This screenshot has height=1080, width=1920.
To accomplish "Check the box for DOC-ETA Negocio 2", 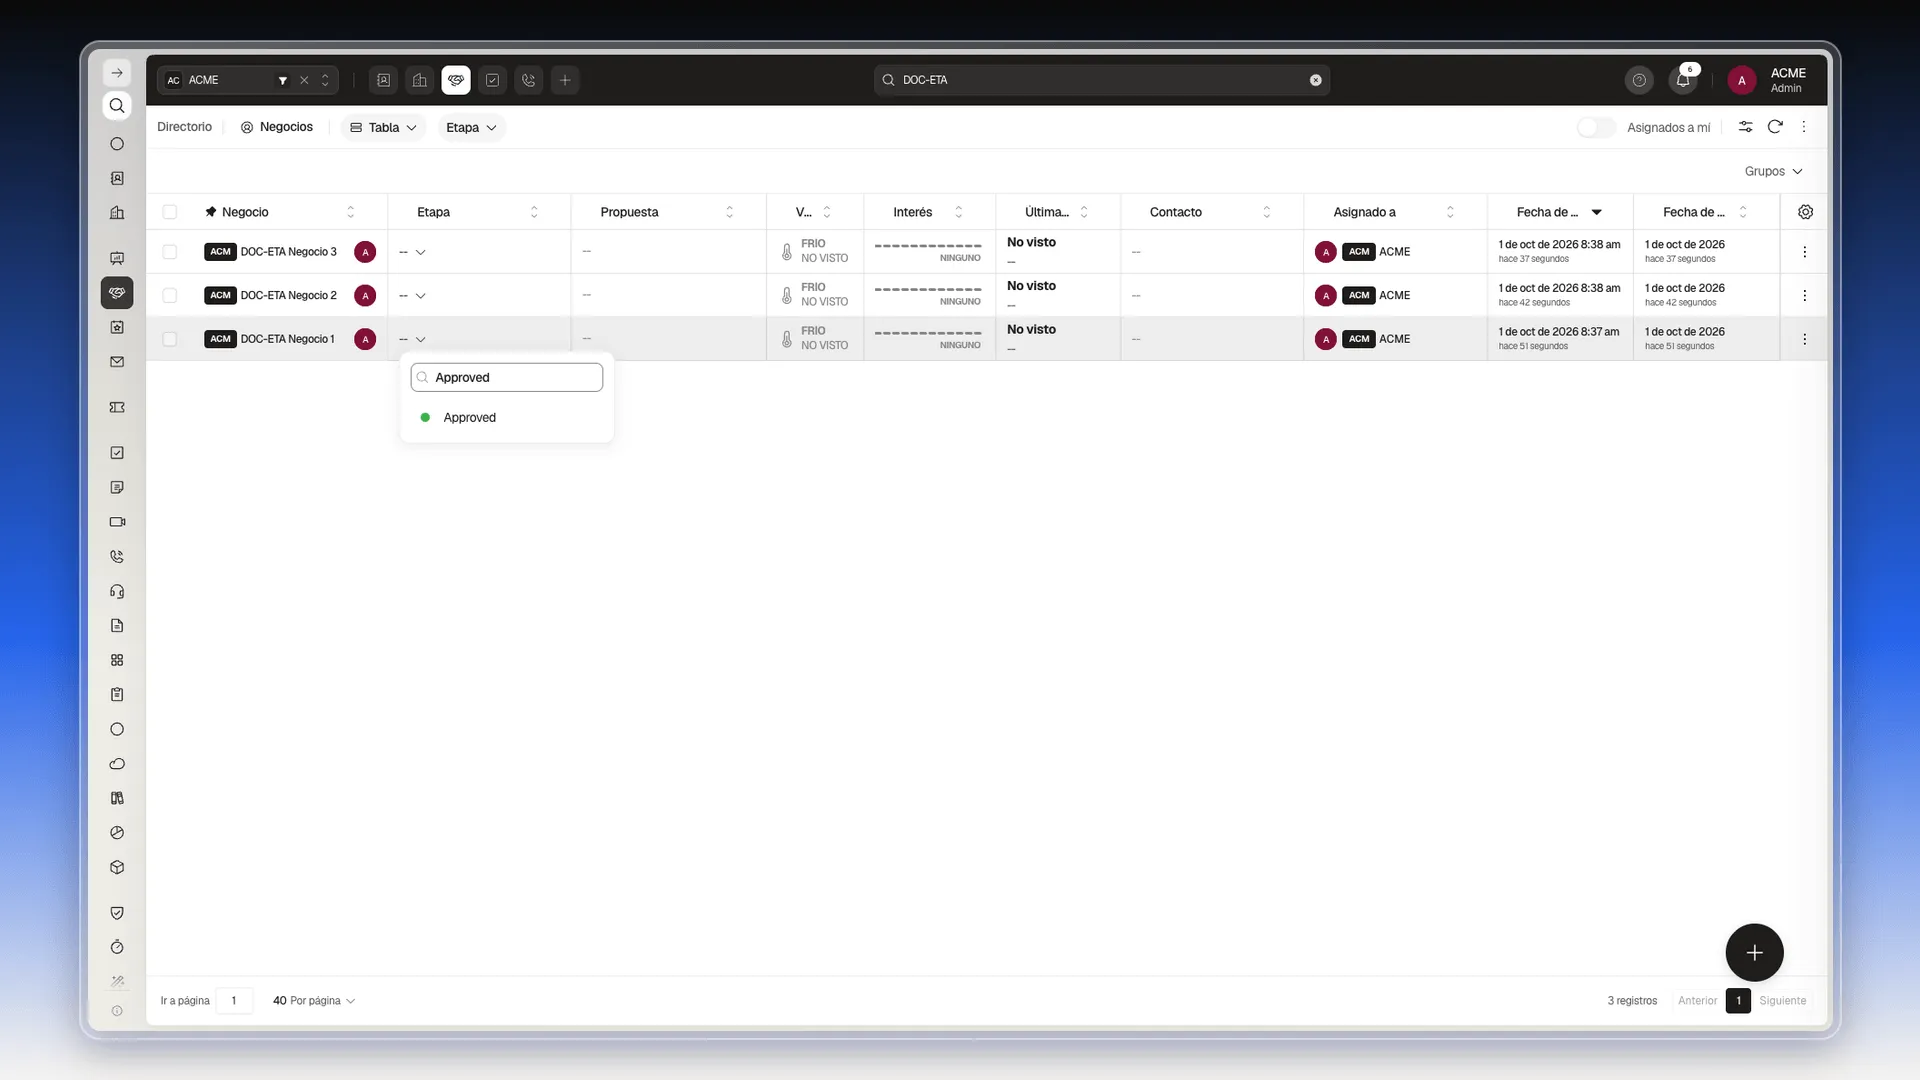I will pyautogui.click(x=170, y=295).
